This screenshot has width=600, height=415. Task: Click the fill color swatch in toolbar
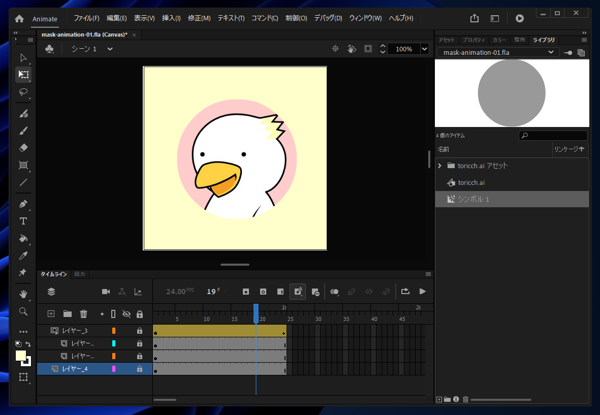coord(21,355)
